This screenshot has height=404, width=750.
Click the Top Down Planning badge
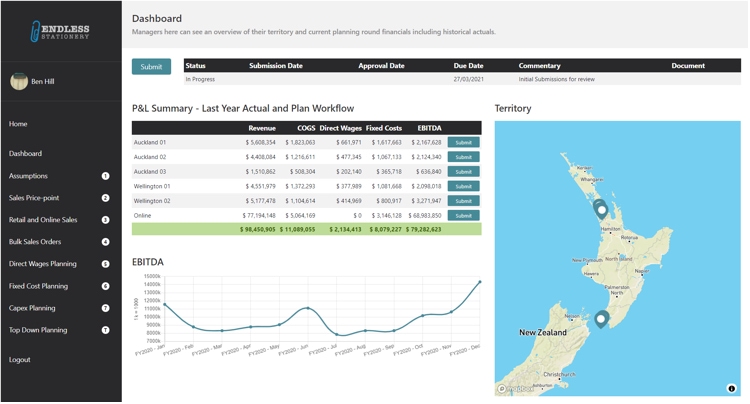(x=105, y=330)
